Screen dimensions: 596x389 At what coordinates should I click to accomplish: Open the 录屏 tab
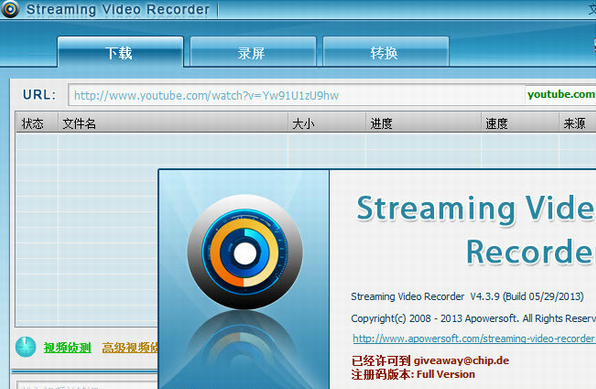pyautogui.click(x=253, y=52)
